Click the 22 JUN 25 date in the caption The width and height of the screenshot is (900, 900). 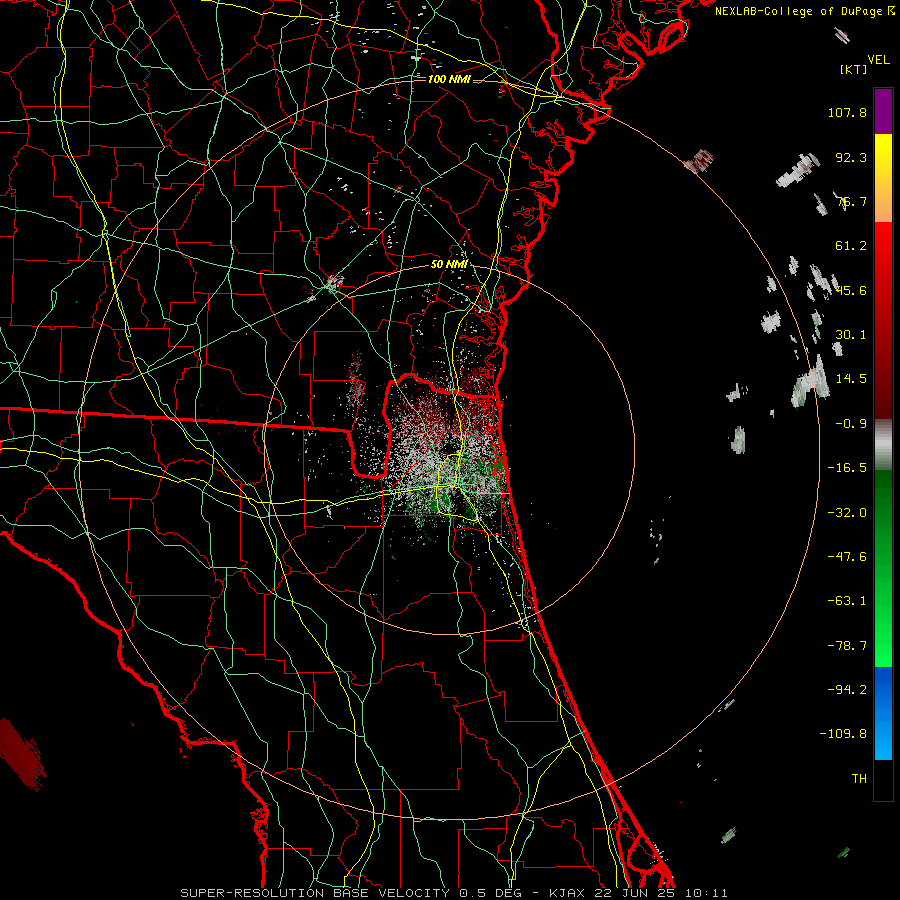click(x=635, y=893)
